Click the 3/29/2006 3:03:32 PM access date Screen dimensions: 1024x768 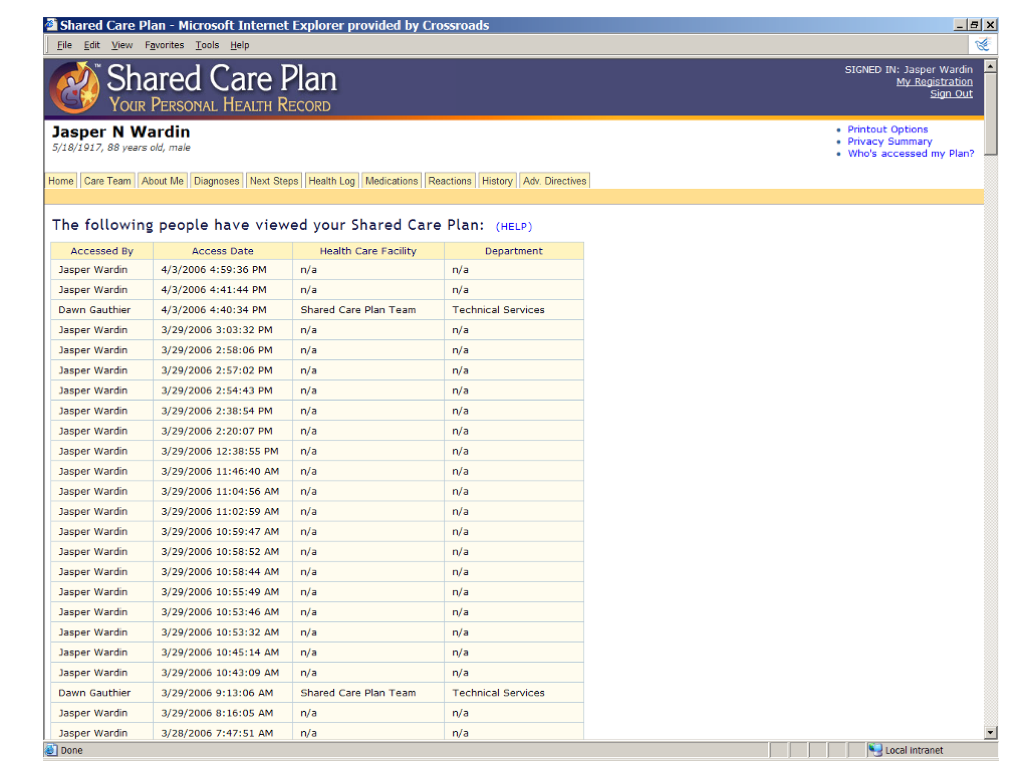(217, 330)
